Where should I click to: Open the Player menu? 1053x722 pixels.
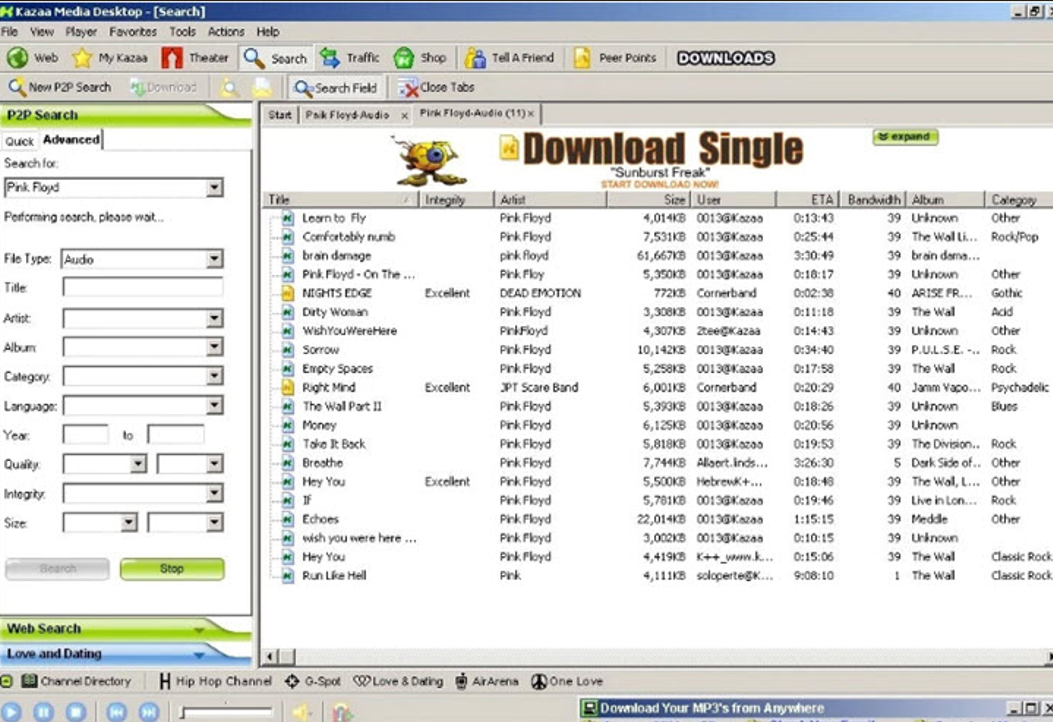[81, 32]
